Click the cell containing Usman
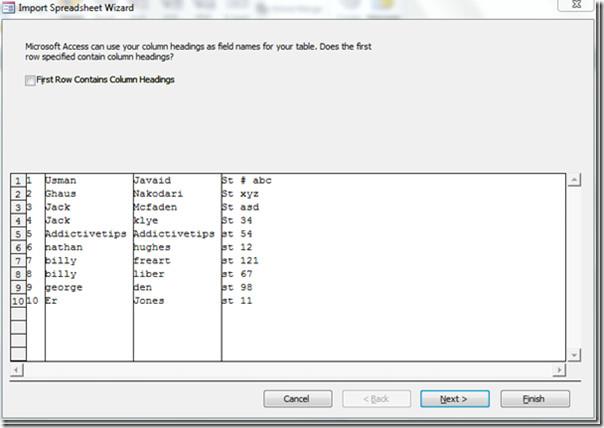Screen dimensions: 604x428 89,180
